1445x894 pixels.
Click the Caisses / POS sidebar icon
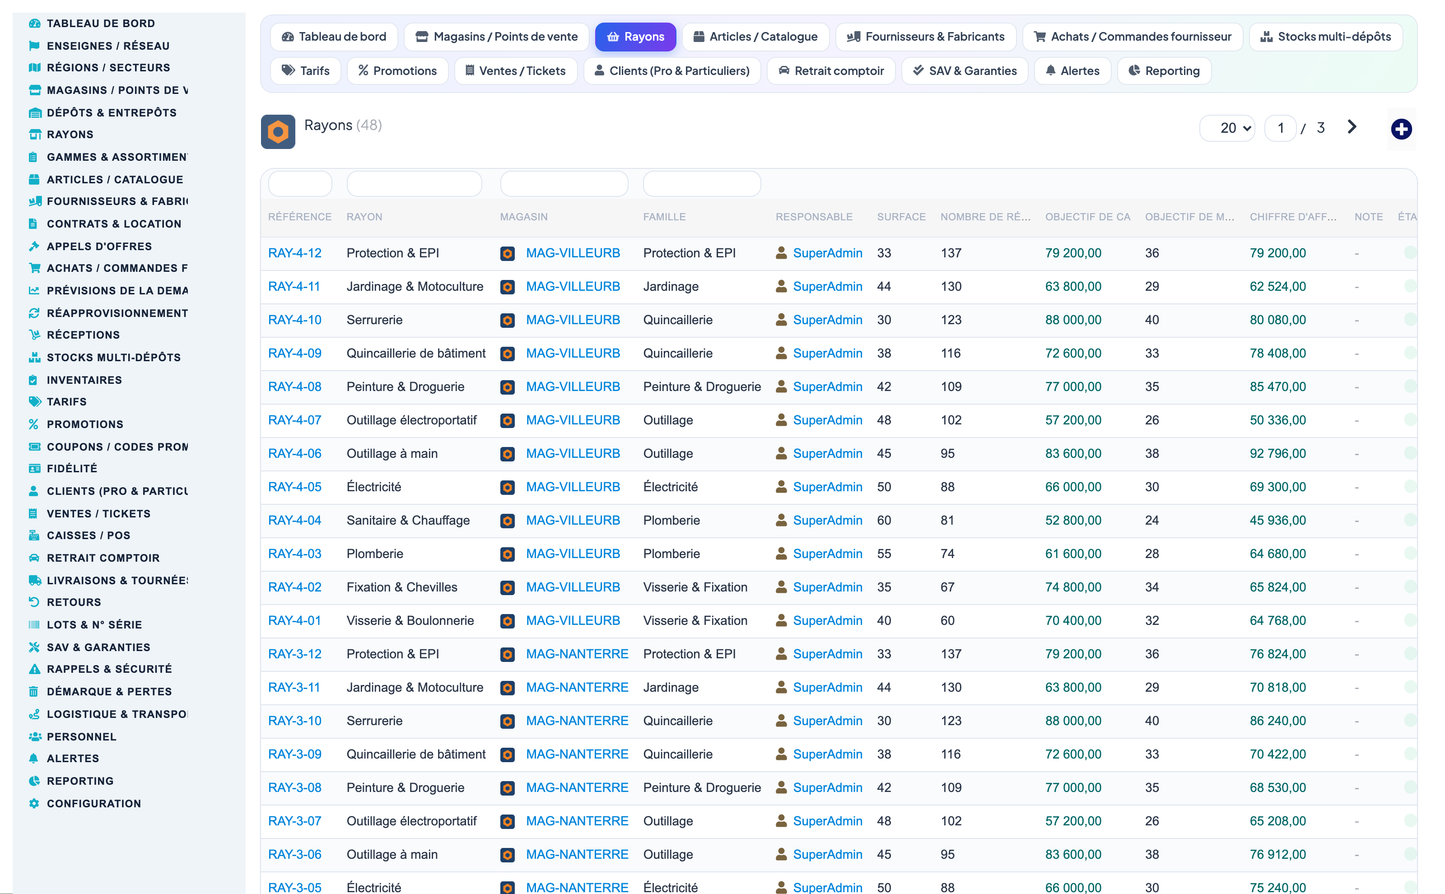click(34, 536)
